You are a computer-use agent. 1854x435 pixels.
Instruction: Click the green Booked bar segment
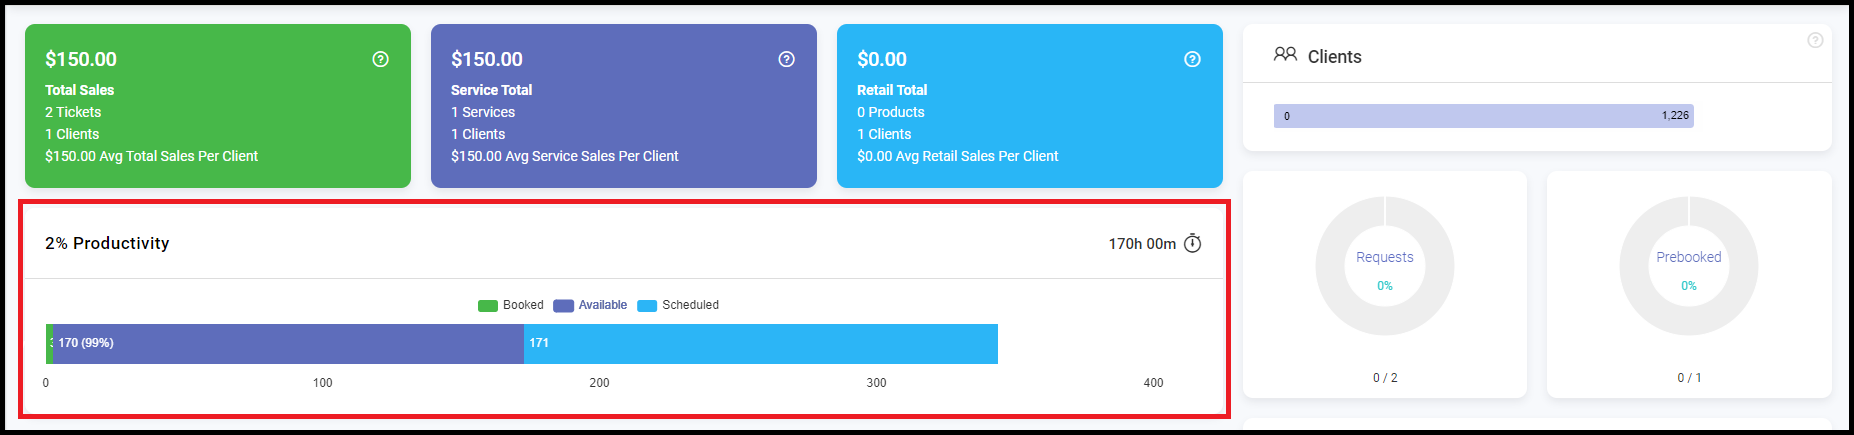pyautogui.click(x=50, y=343)
